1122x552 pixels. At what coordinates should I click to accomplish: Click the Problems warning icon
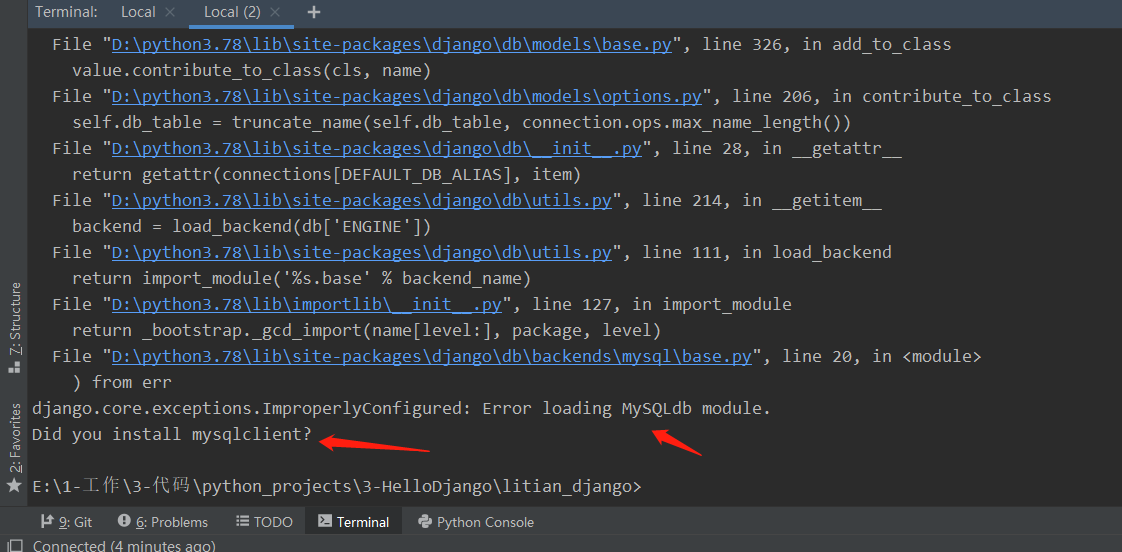[x=125, y=521]
